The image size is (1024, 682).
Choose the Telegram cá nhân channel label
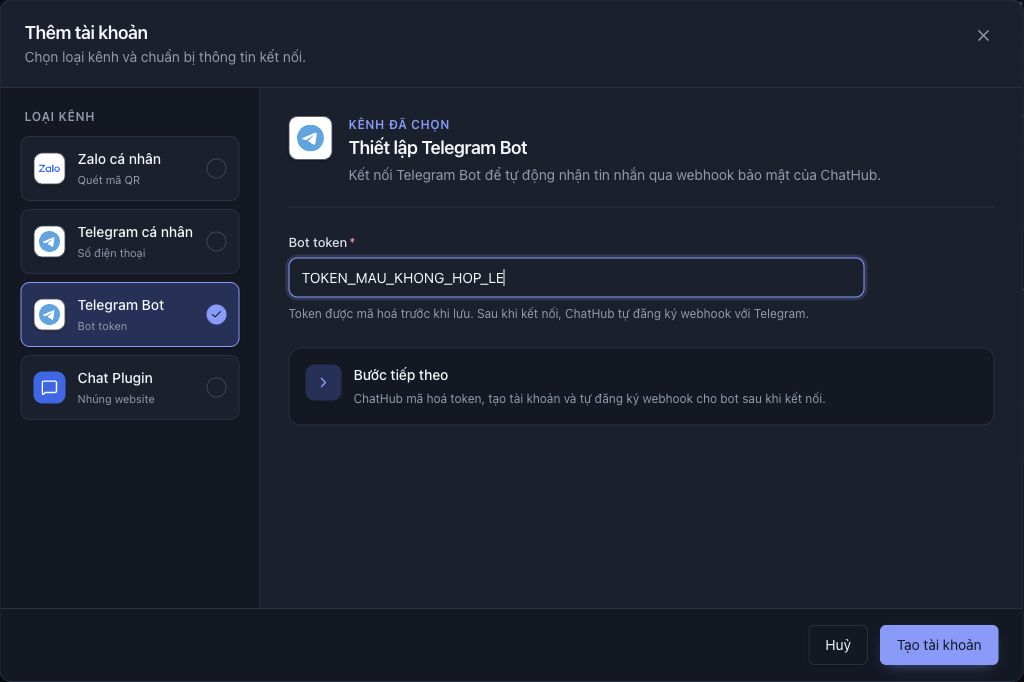click(x=135, y=233)
